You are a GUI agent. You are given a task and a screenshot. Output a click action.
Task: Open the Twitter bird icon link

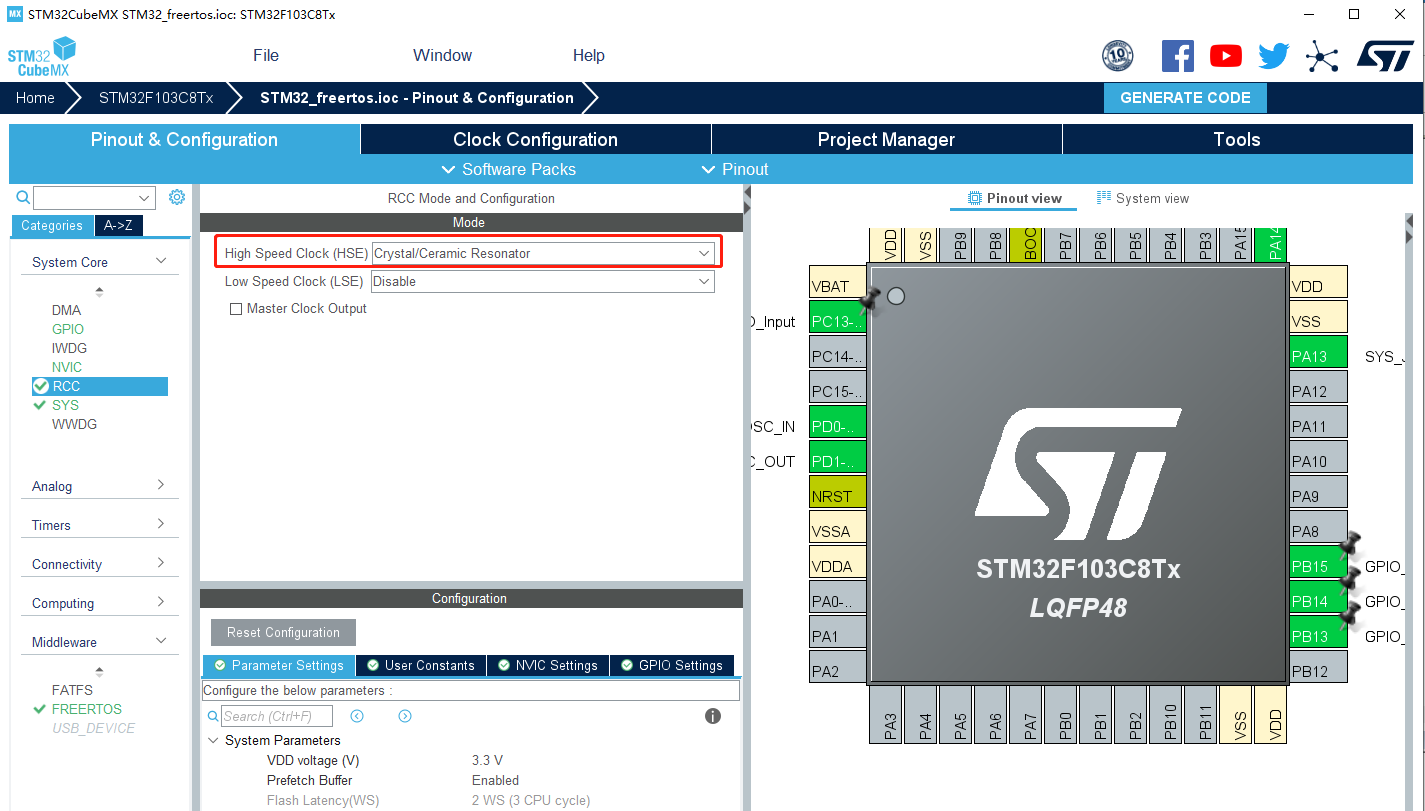pos(1274,56)
